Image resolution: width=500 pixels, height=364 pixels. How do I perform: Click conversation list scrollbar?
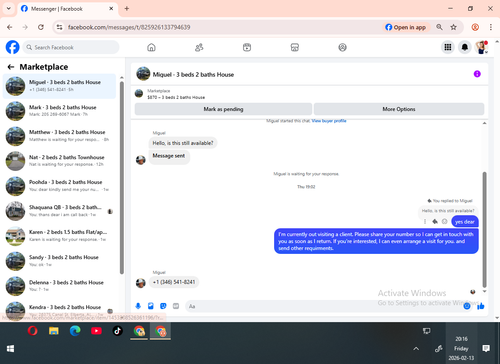122,178
